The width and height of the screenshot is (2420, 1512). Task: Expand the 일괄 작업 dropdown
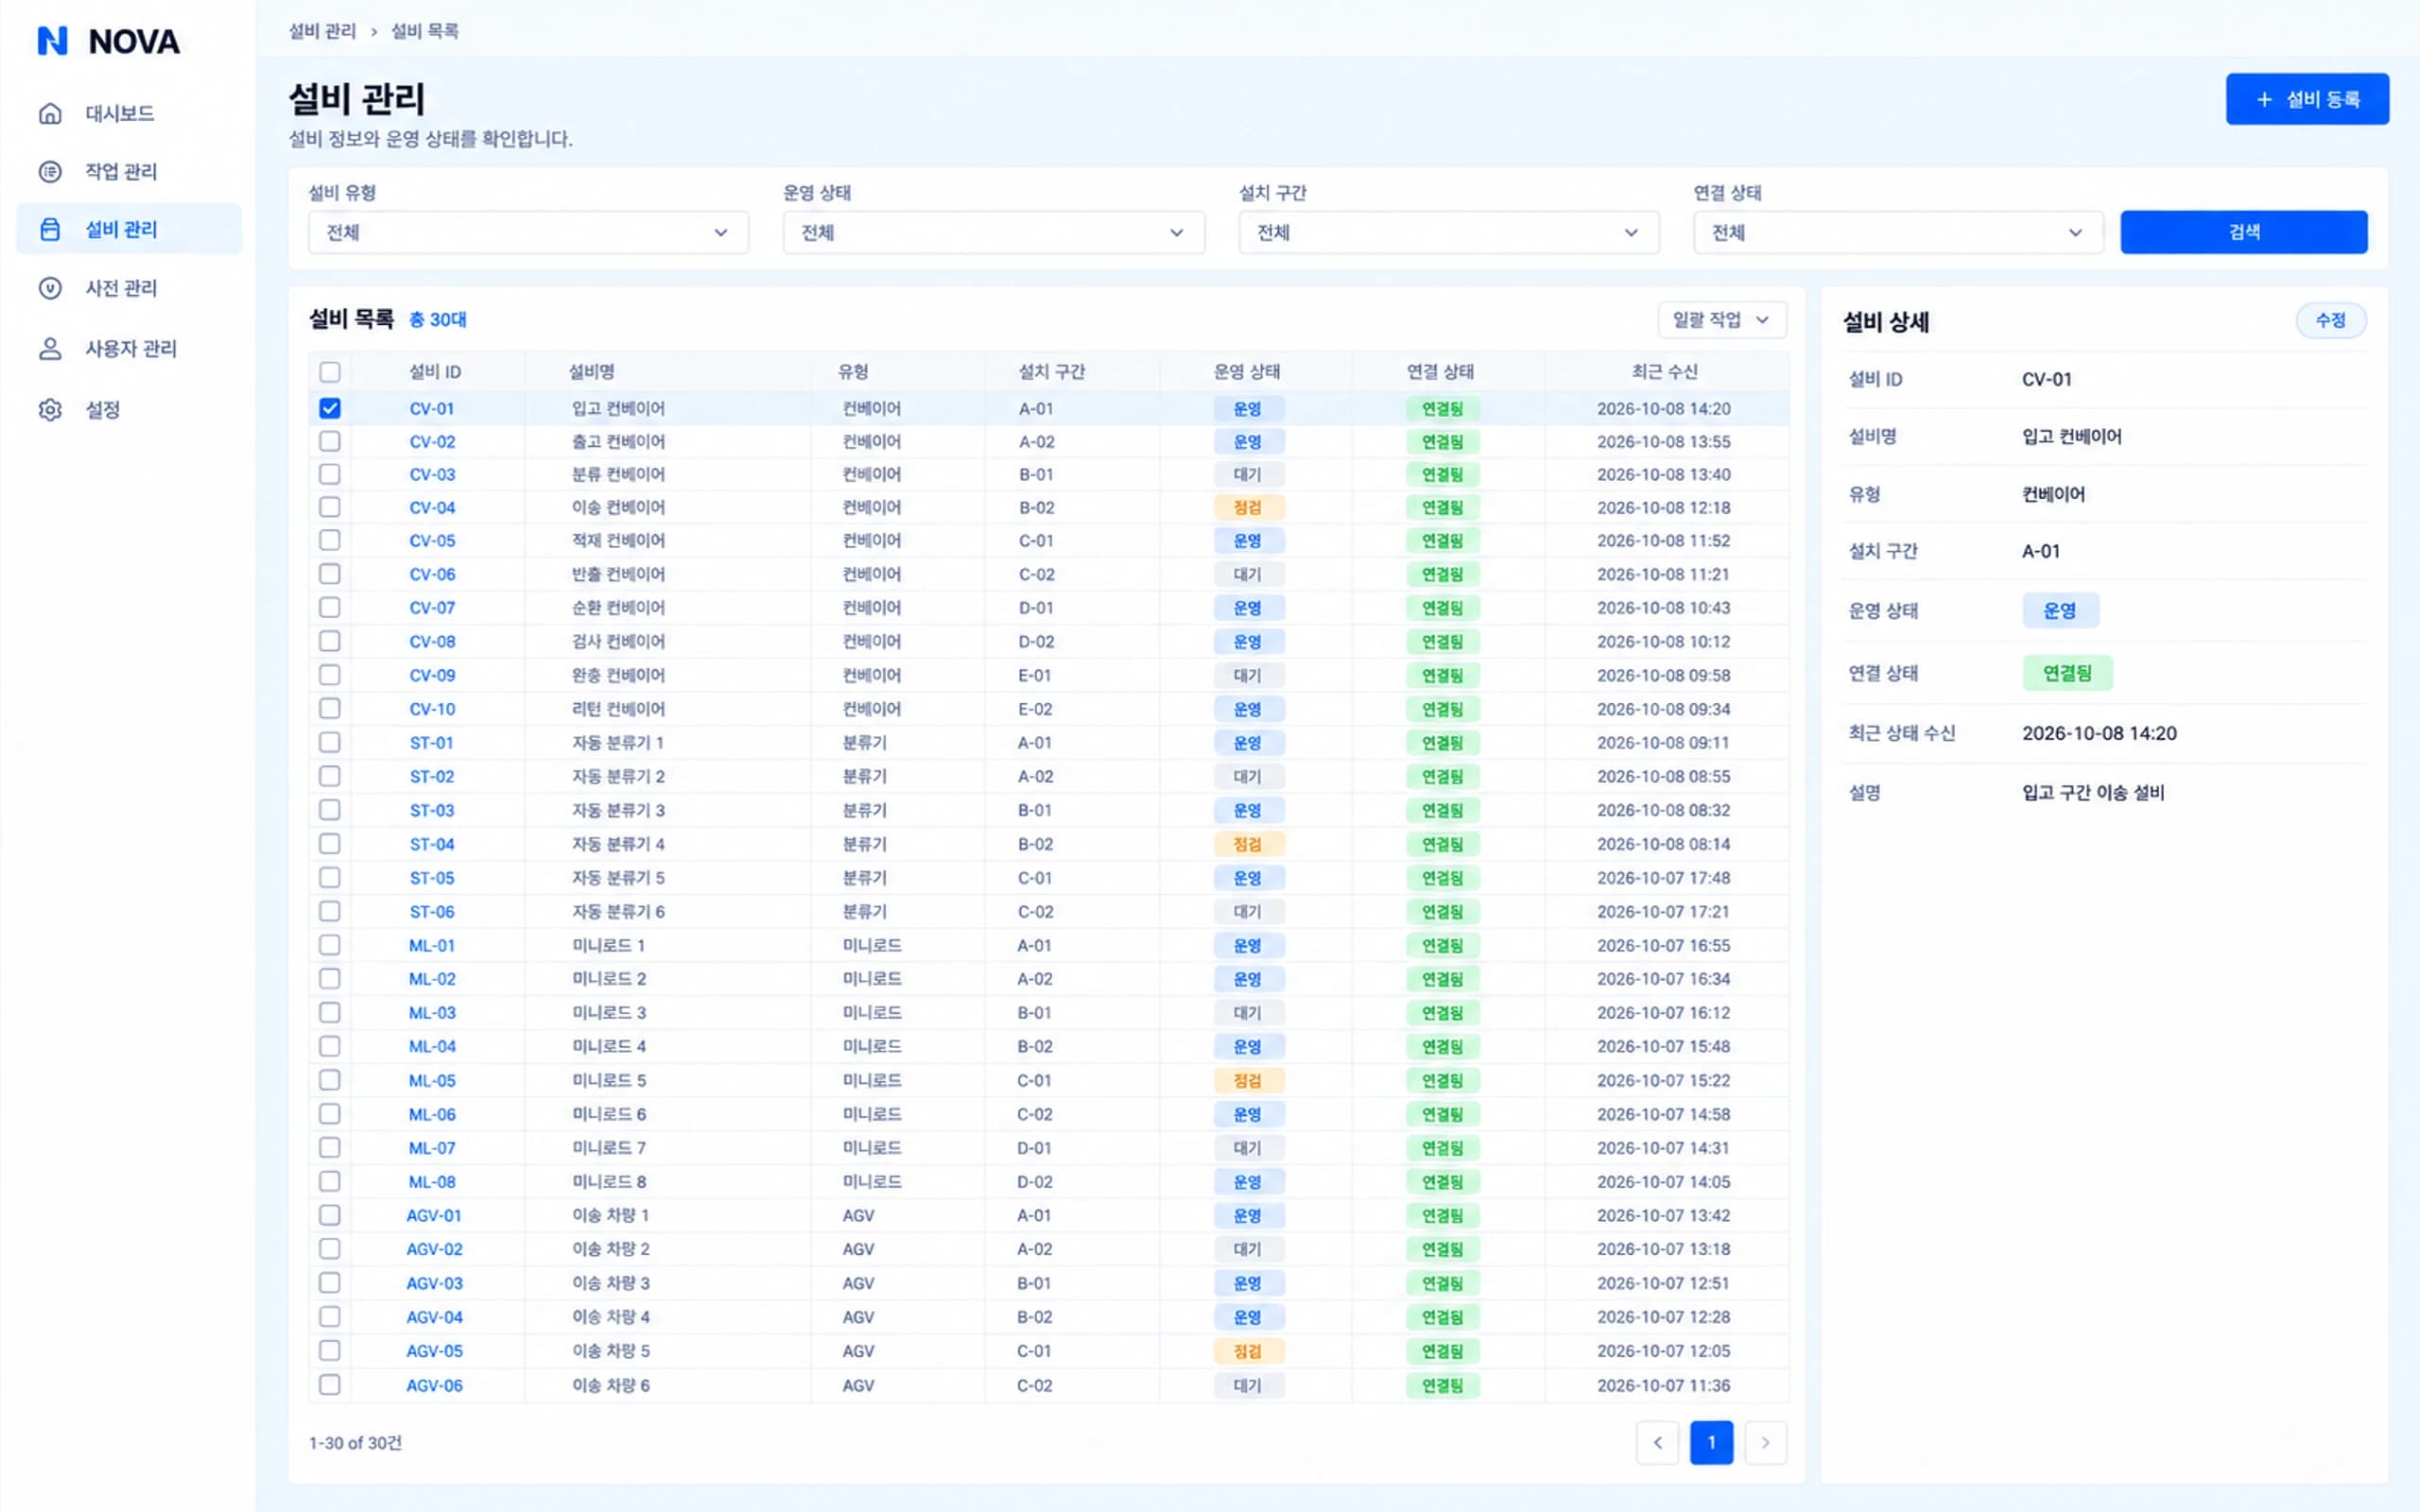point(1721,320)
